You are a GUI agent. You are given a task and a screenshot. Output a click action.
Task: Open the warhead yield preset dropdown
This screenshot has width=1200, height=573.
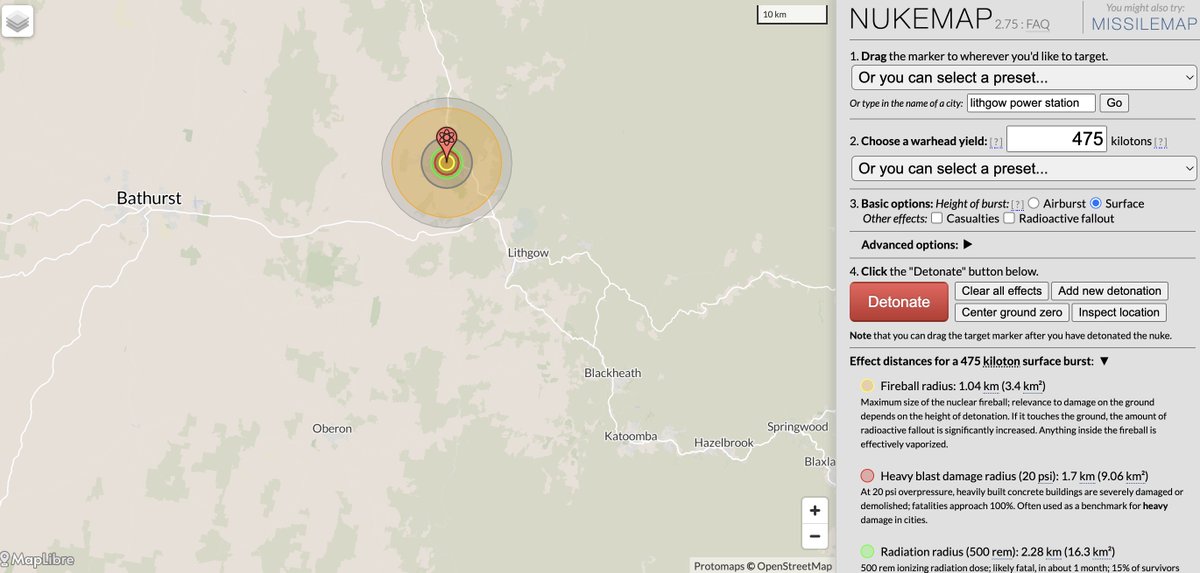click(1024, 168)
